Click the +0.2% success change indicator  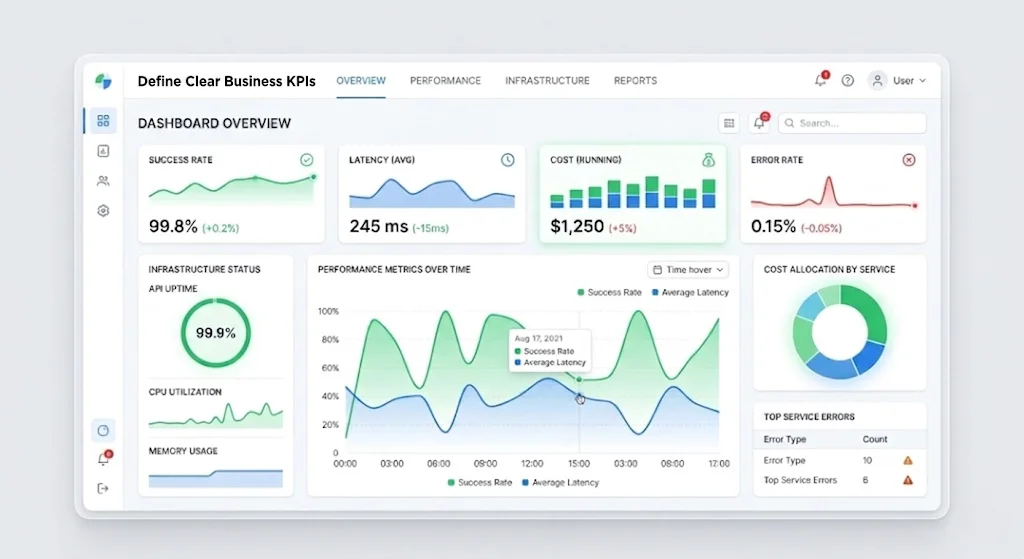(221, 229)
